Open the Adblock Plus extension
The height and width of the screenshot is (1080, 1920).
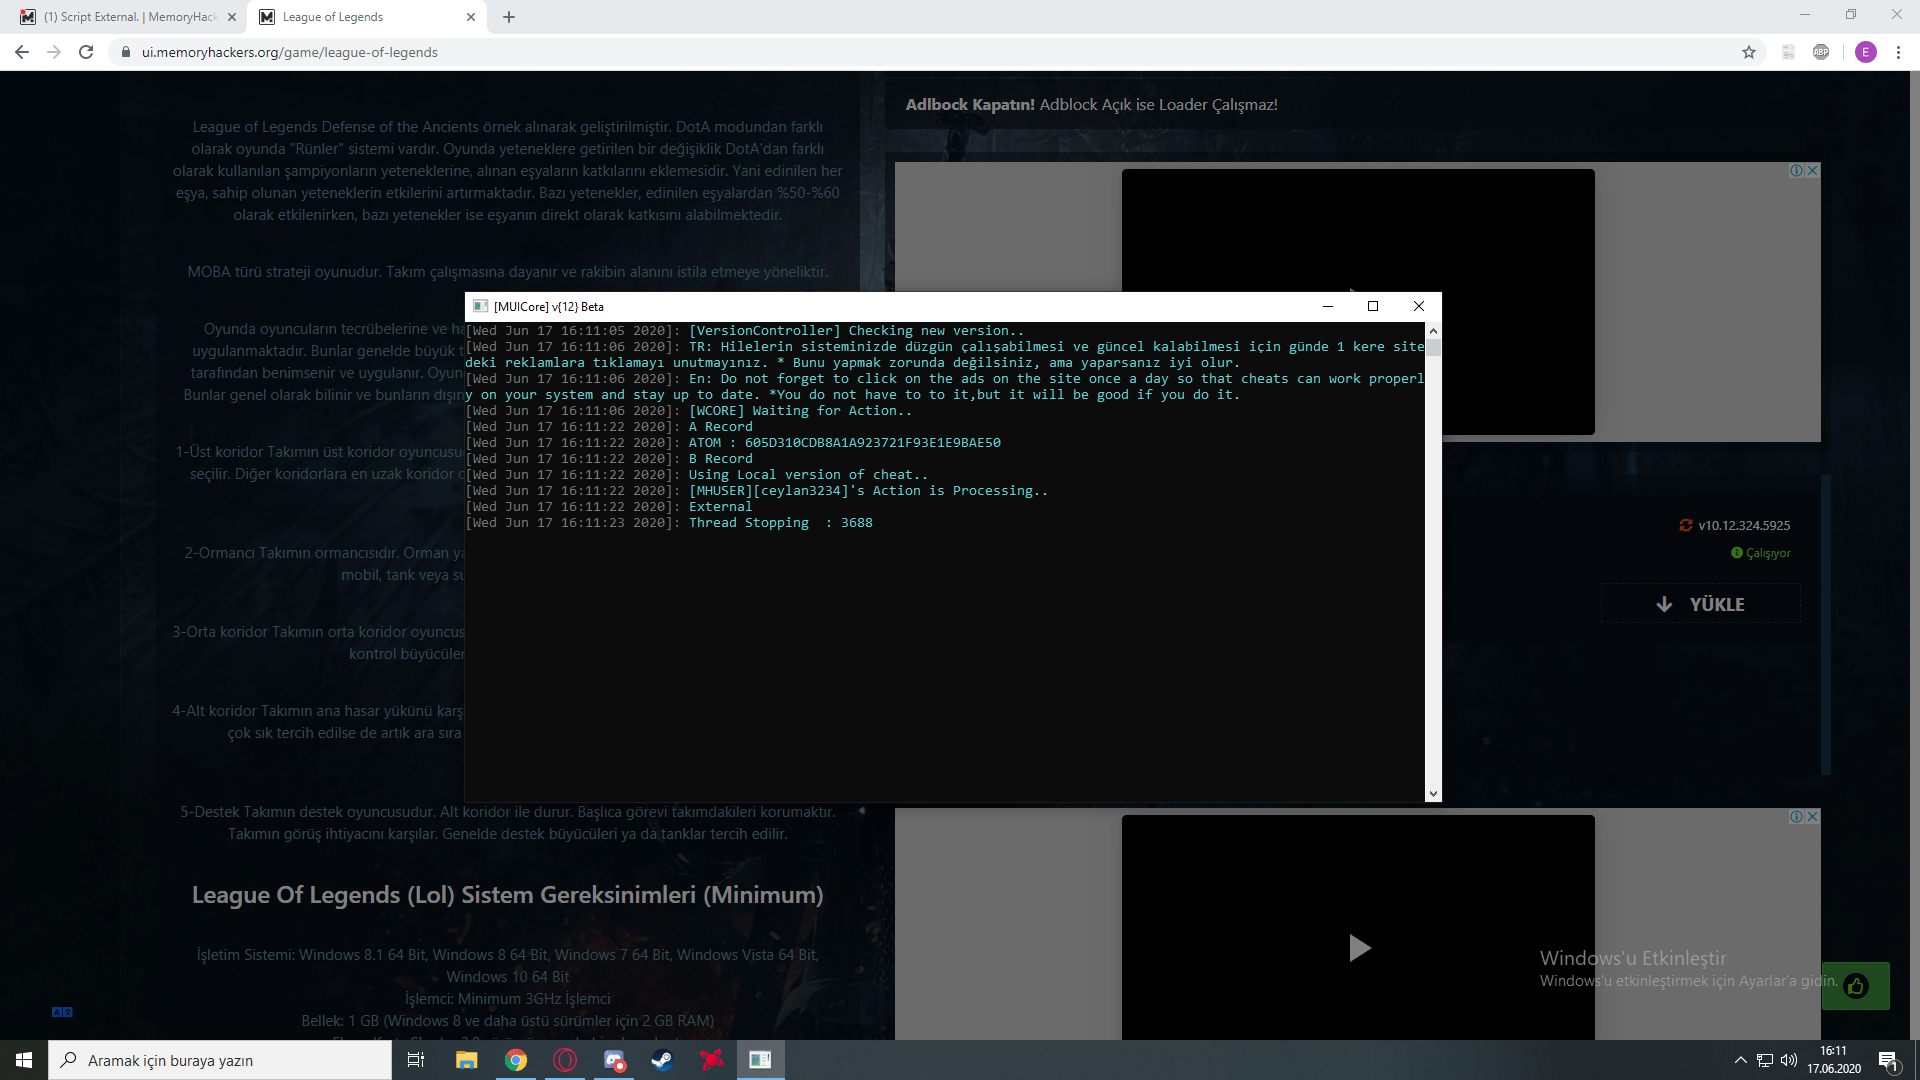point(1821,52)
